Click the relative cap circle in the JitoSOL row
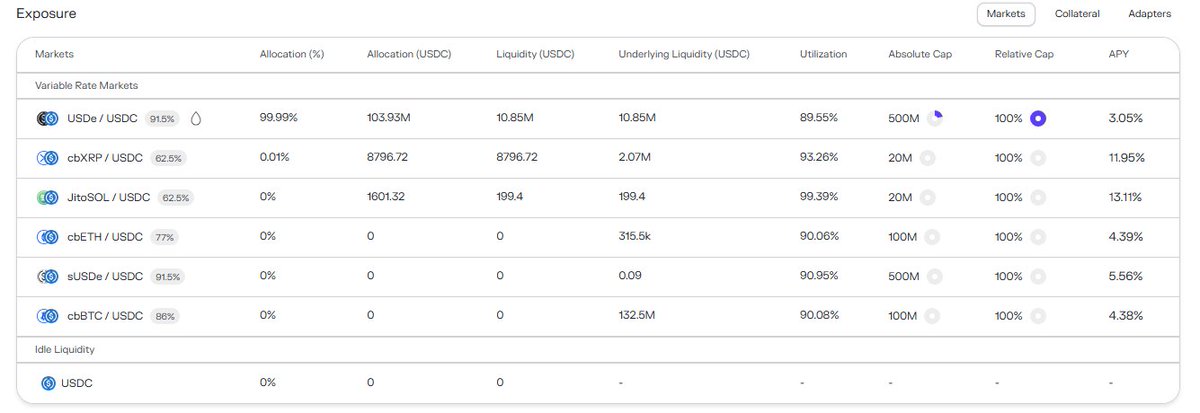Screen dimensions: 1200x413 click(1038, 198)
